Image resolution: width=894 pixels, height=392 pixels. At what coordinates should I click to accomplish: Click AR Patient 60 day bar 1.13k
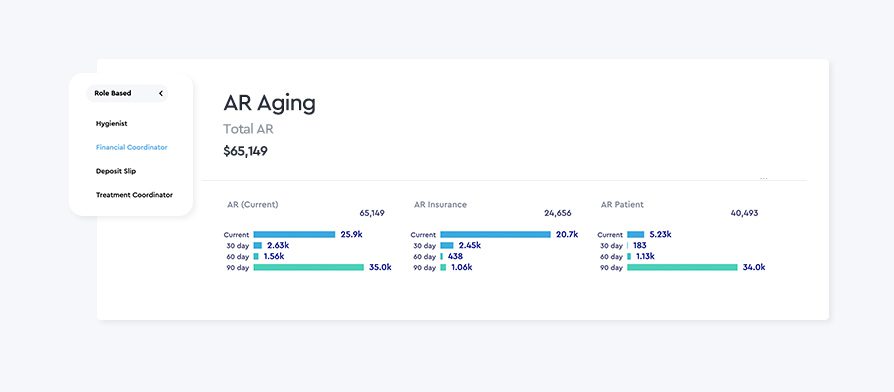pyautogui.click(x=629, y=256)
